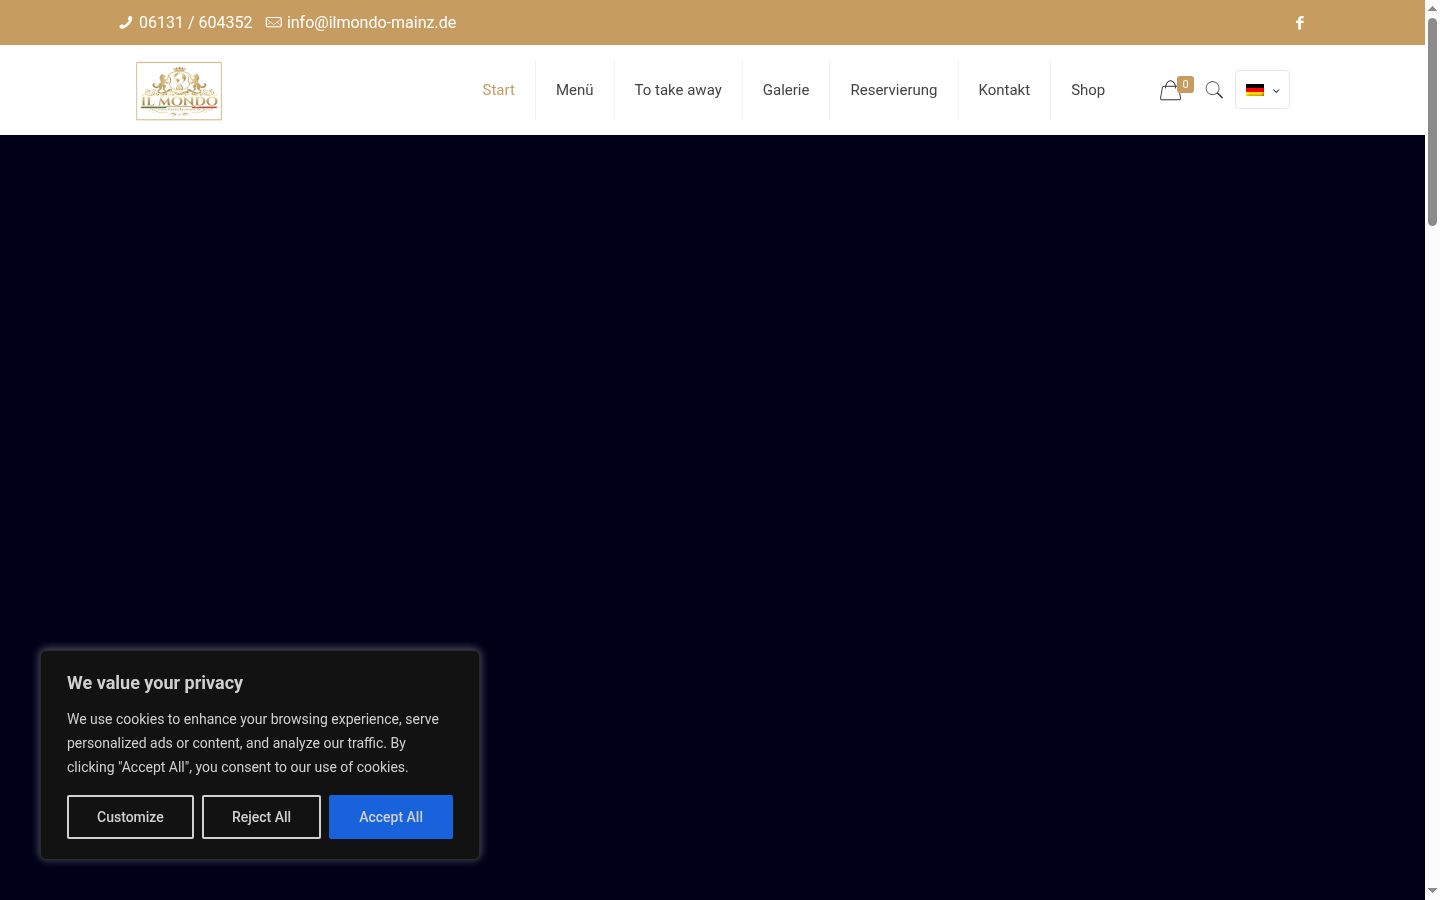Viewport: 1440px width, 900px height.
Task: Open the Menü navigation item
Action: click(x=575, y=90)
